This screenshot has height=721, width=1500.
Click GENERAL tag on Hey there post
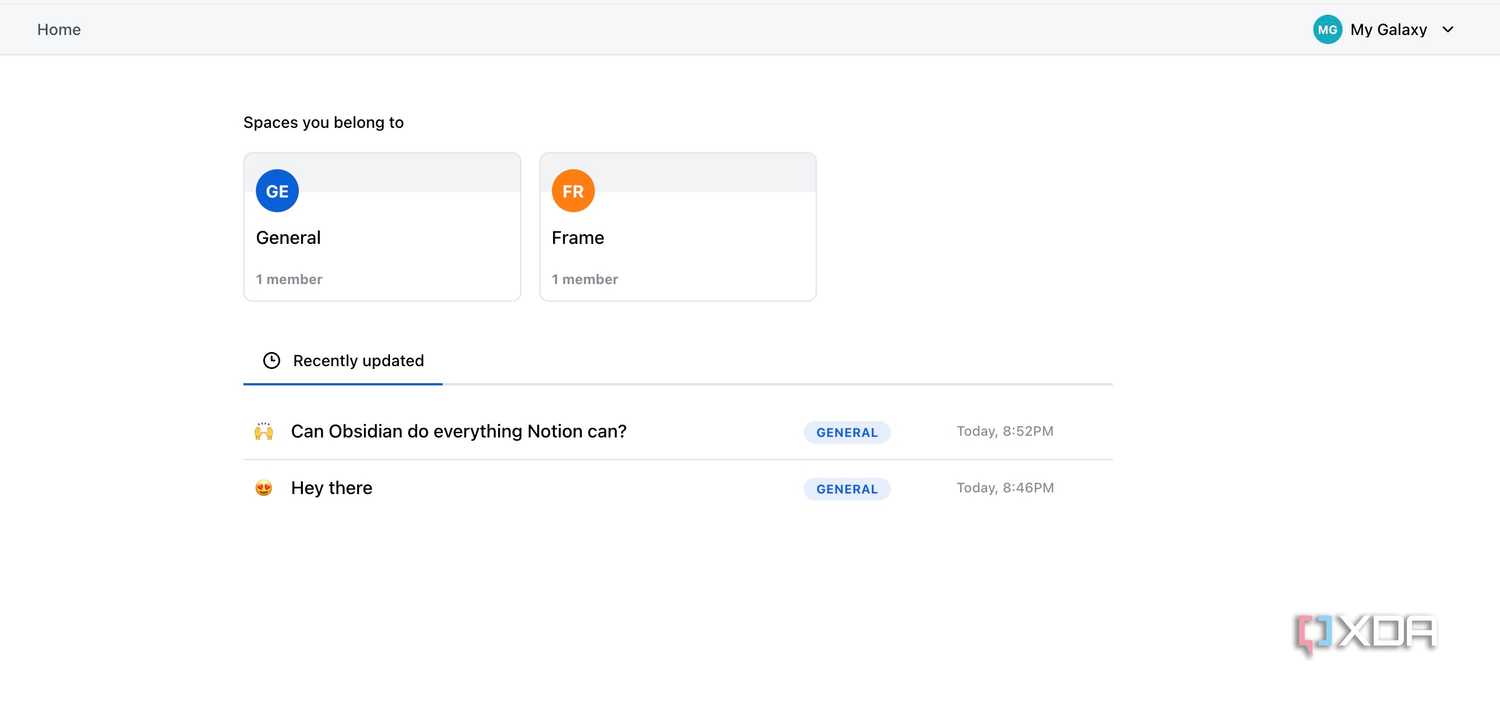(x=847, y=489)
